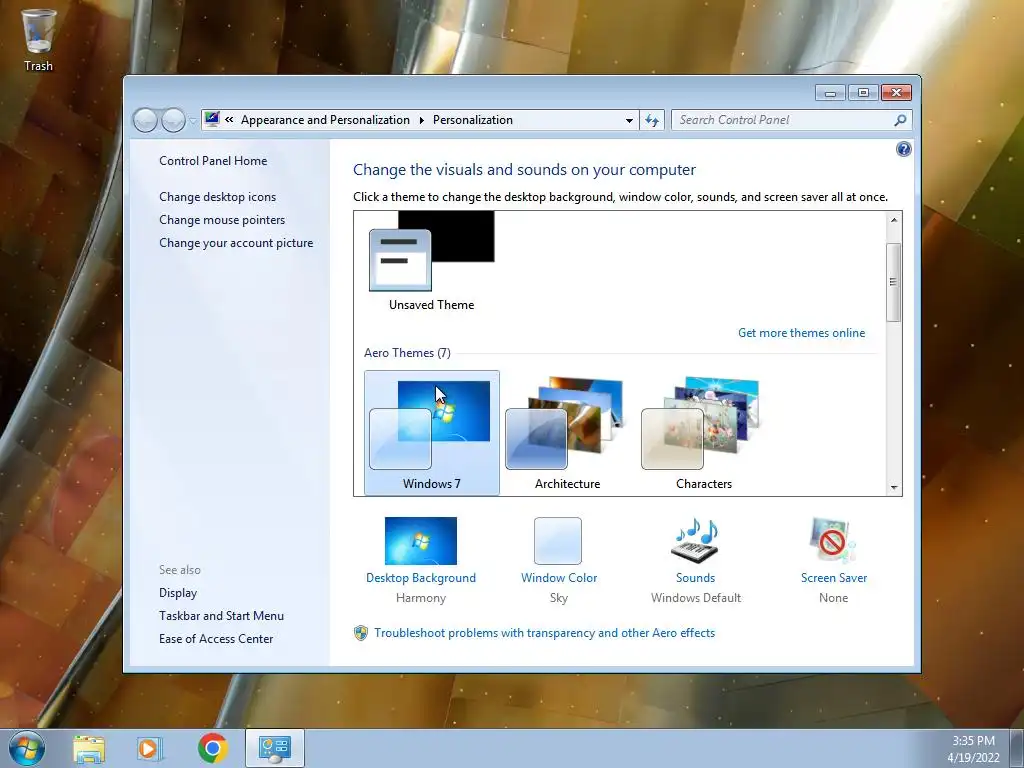Viewport: 1024px width, 768px height.
Task: Select the Windows 7 theme
Action: [432, 432]
